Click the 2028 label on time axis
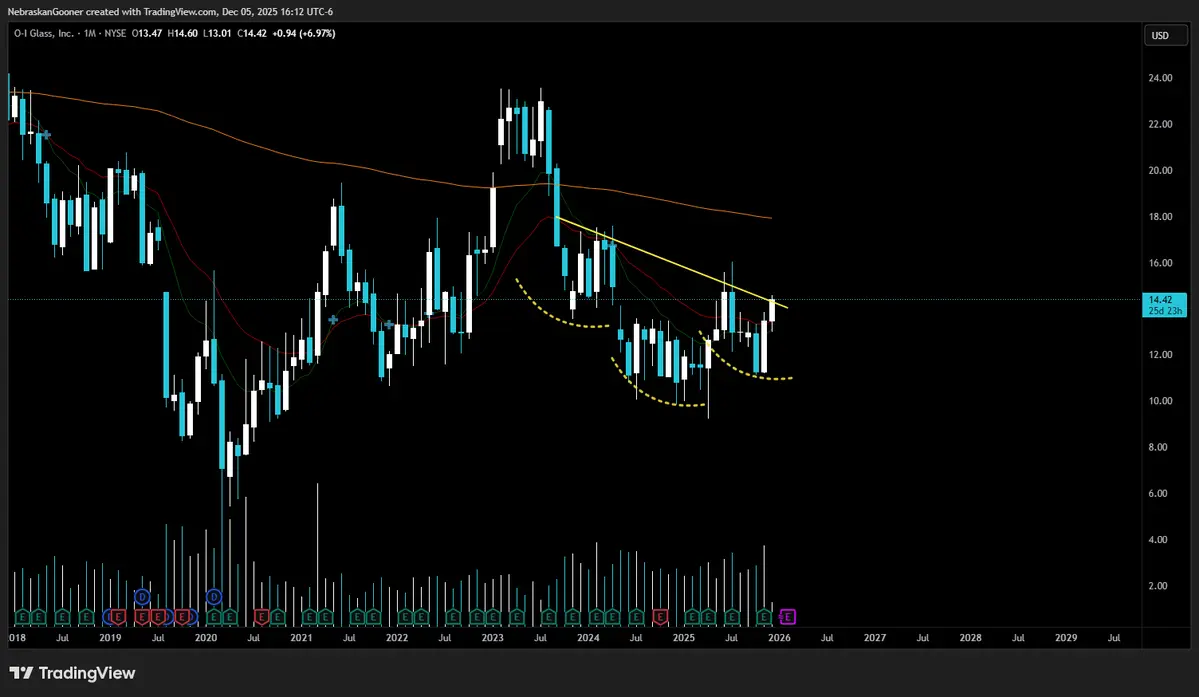 (x=970, y=637)
